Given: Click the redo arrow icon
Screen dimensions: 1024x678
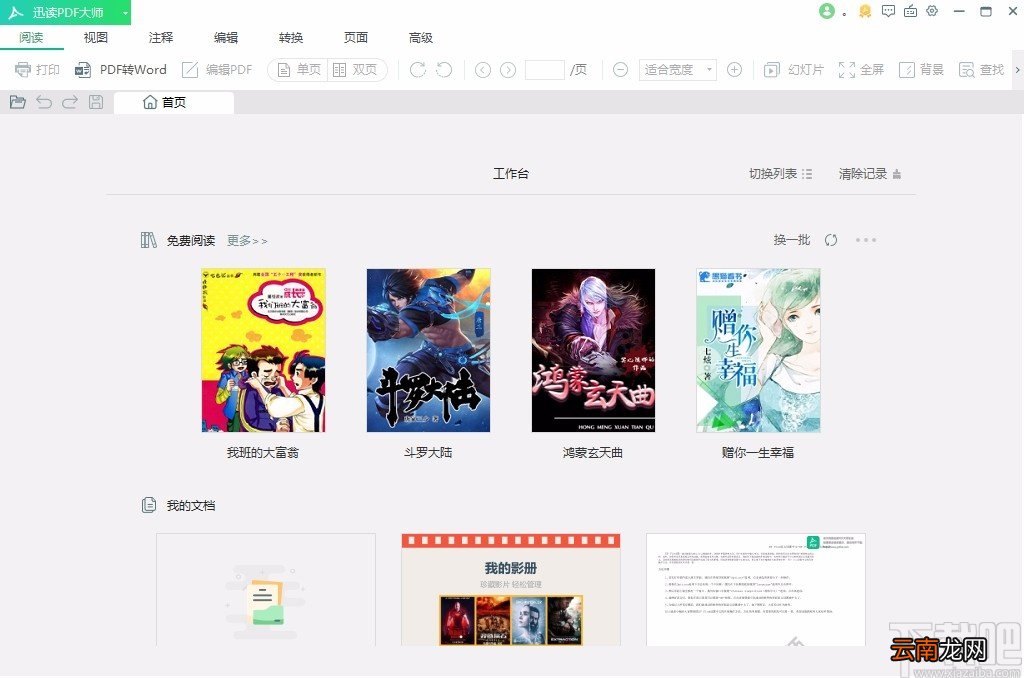Looking at the screenshot, I should click(70, 102).
